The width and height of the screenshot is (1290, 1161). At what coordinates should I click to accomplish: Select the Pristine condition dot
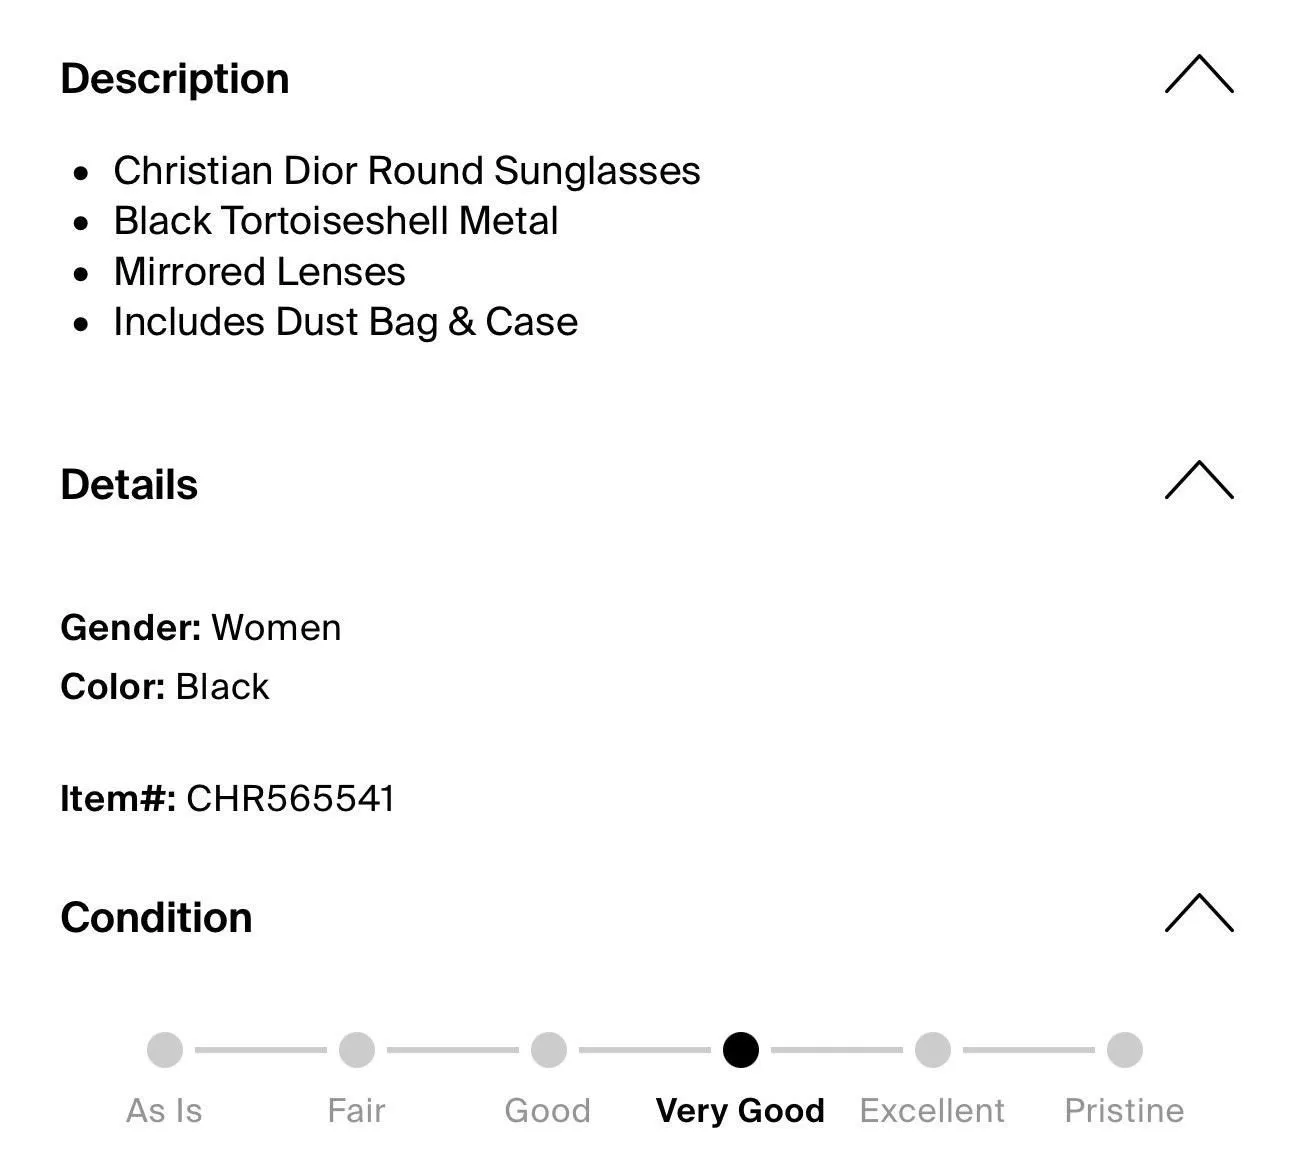click(1125, 1050)
